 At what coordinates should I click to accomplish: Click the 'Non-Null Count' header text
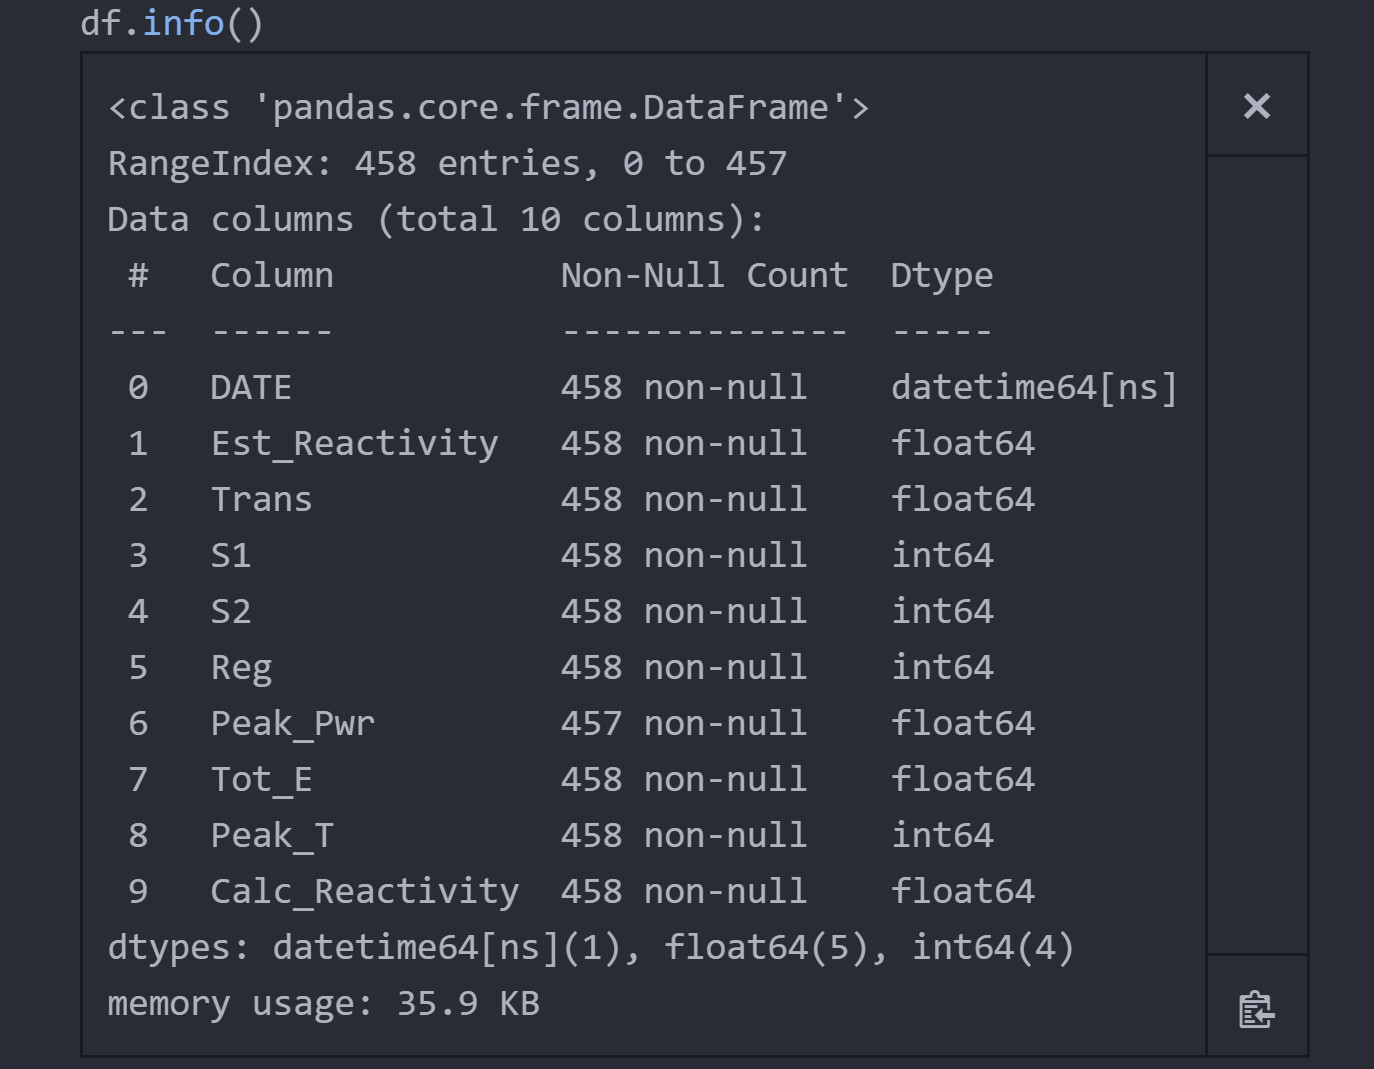click(x=704, y=276)
